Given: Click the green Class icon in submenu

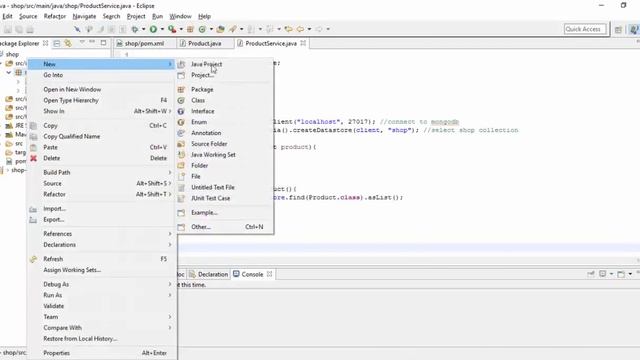Looking at the screenshot, I should click(181, 100).
